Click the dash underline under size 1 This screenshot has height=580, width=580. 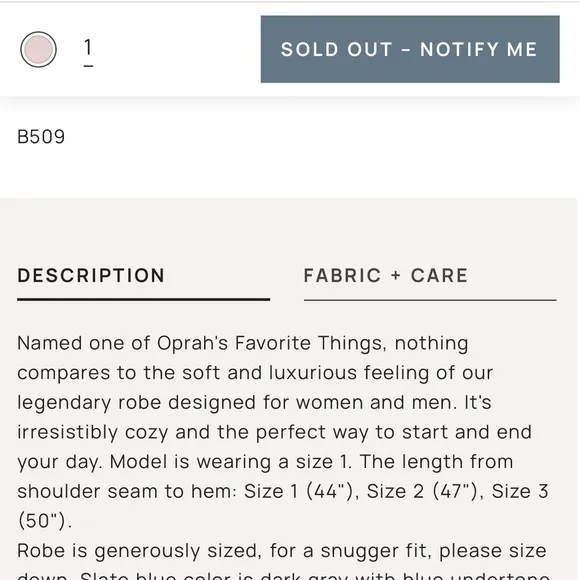(x=88, y=66)
